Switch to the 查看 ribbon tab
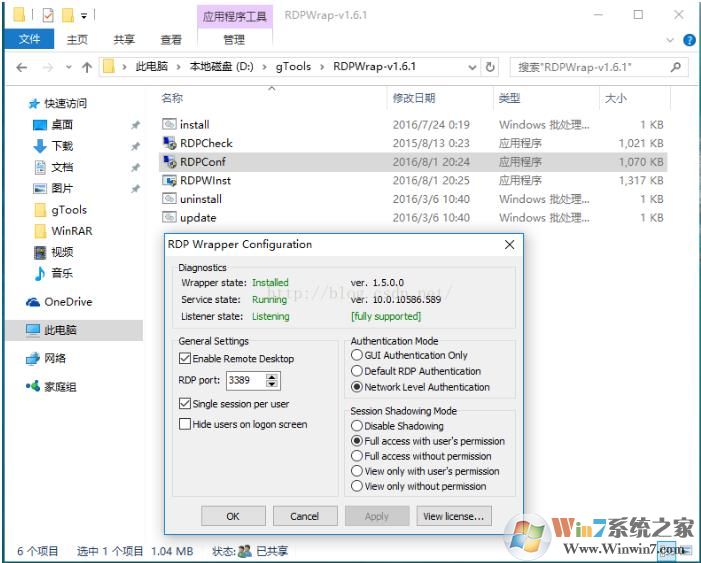Screen dimensions: 701x563 click(171, 40)
